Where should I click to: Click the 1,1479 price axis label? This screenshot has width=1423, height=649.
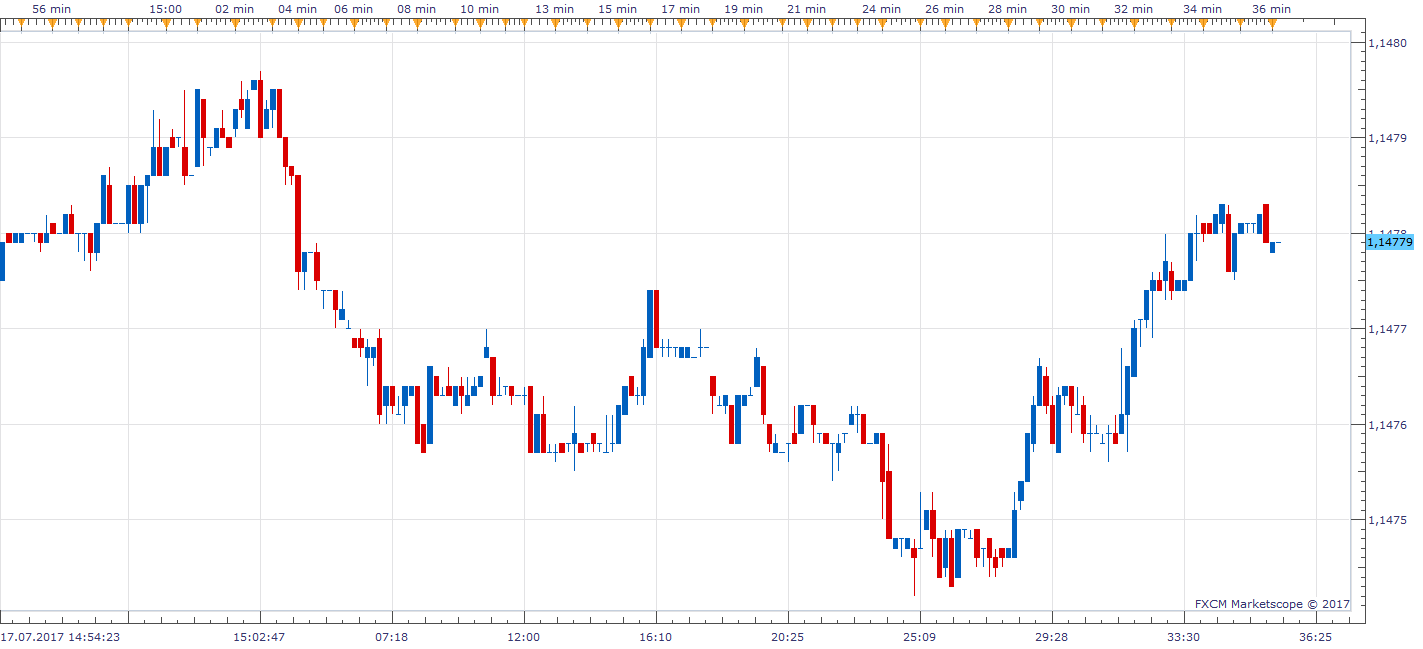[x=1389, y=138]
